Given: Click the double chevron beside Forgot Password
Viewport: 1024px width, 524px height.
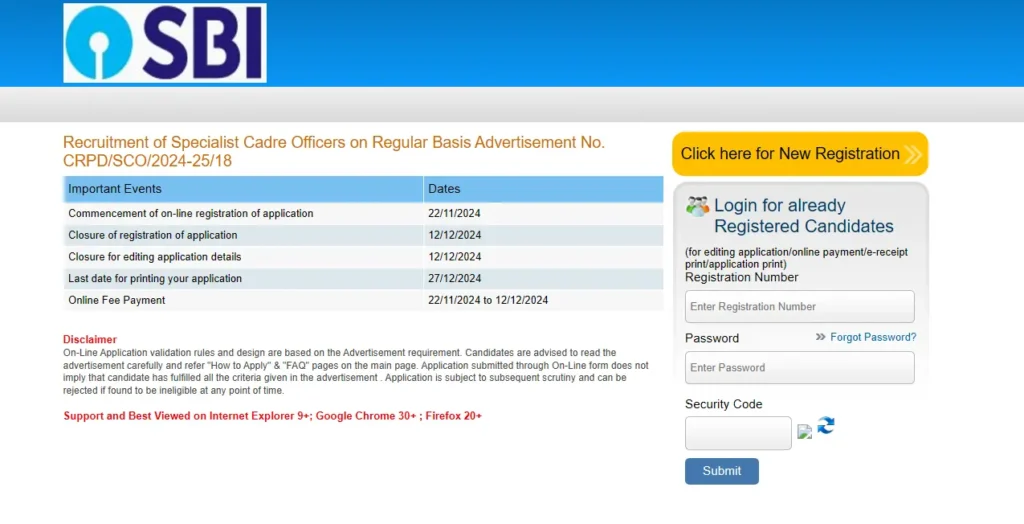Looking at the screenshot, I should click(x=820, y=337).
